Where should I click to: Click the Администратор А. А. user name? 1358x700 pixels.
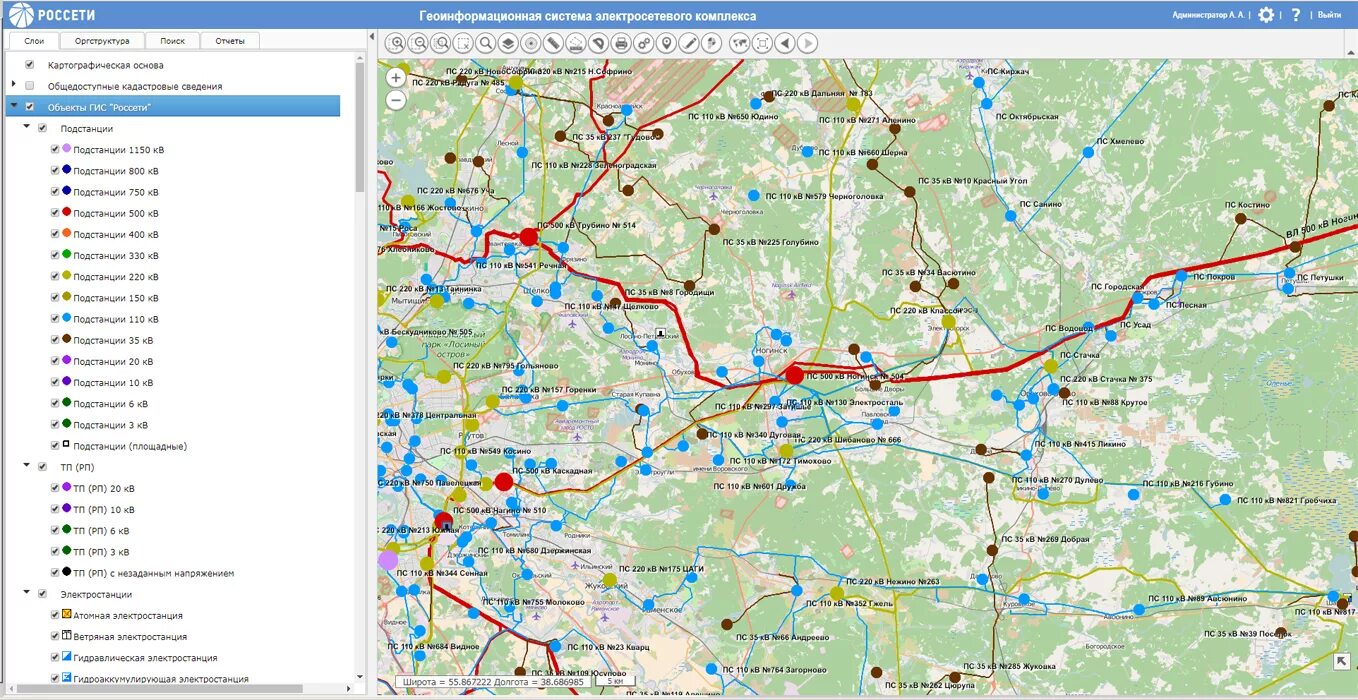click(1209, 15)
